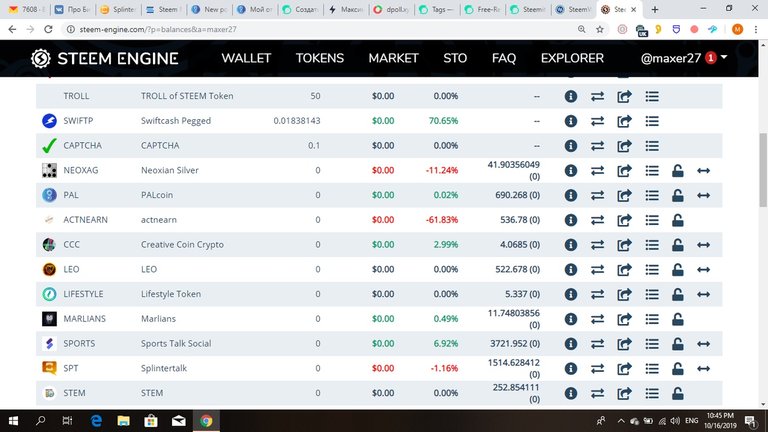Image resolution: width=768 pixels, height=432 pixels.
Task: Open history list icon in LEO row
Action: pyautogui.click(x=651, y=269)
